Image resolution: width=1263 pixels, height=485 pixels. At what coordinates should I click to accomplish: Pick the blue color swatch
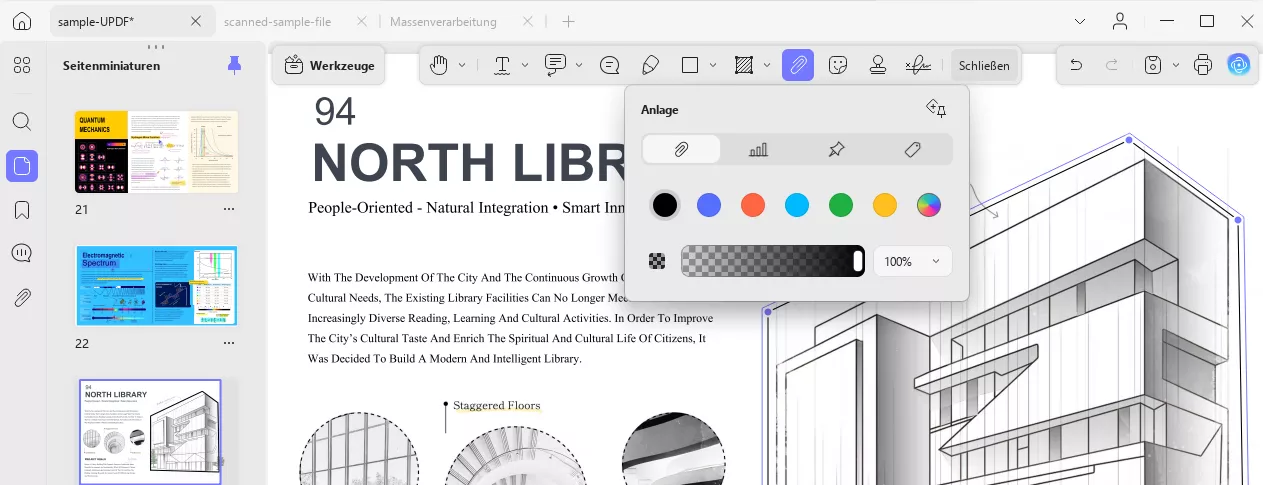point(709,205)
